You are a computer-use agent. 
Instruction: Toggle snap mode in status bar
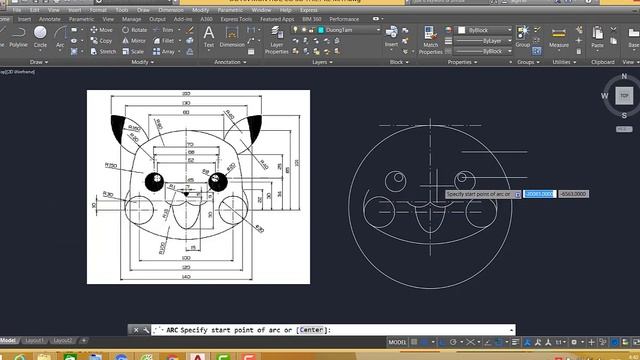tap(424, 342)
